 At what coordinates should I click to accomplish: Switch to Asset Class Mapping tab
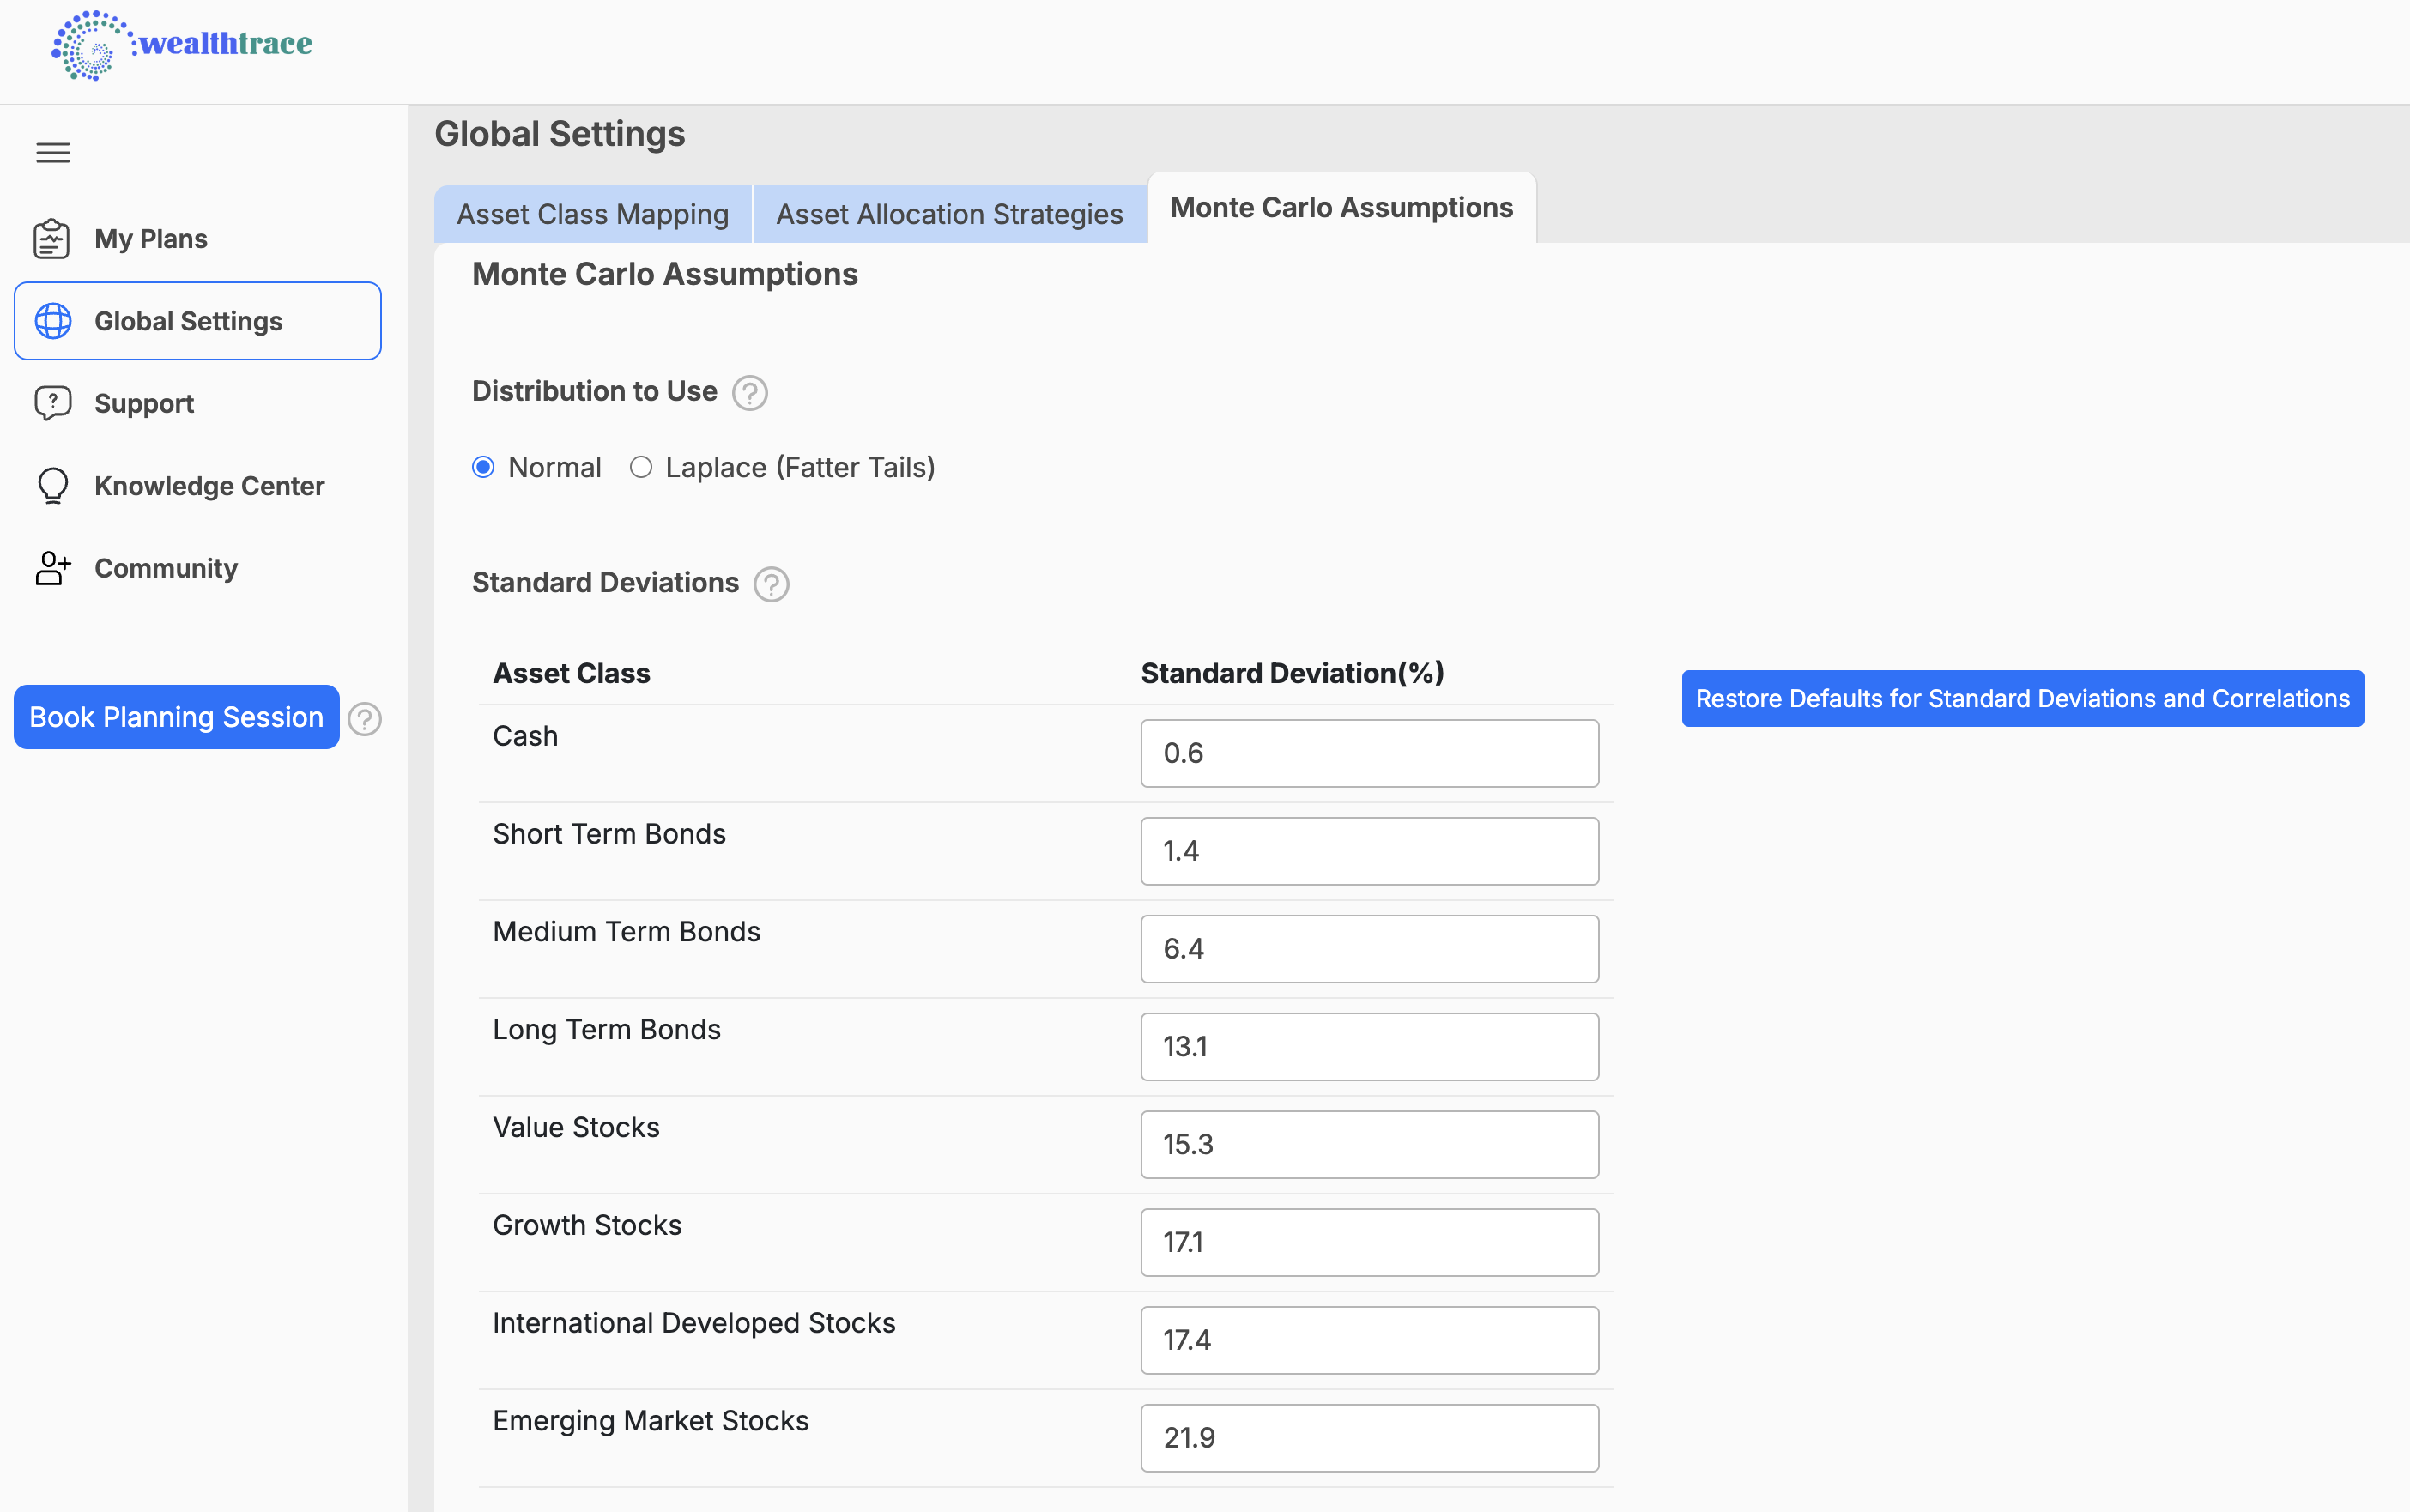pyautogui.click(x=592, y=214)
